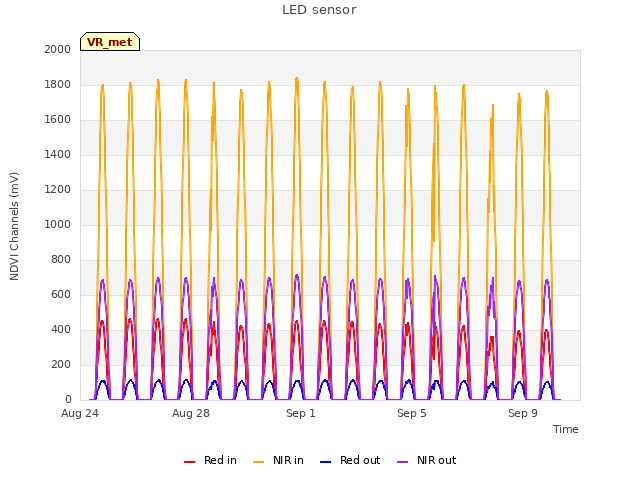This screenshot has width=640, height=480.
Task: Click the Time axis title
Action: (566, 429)
